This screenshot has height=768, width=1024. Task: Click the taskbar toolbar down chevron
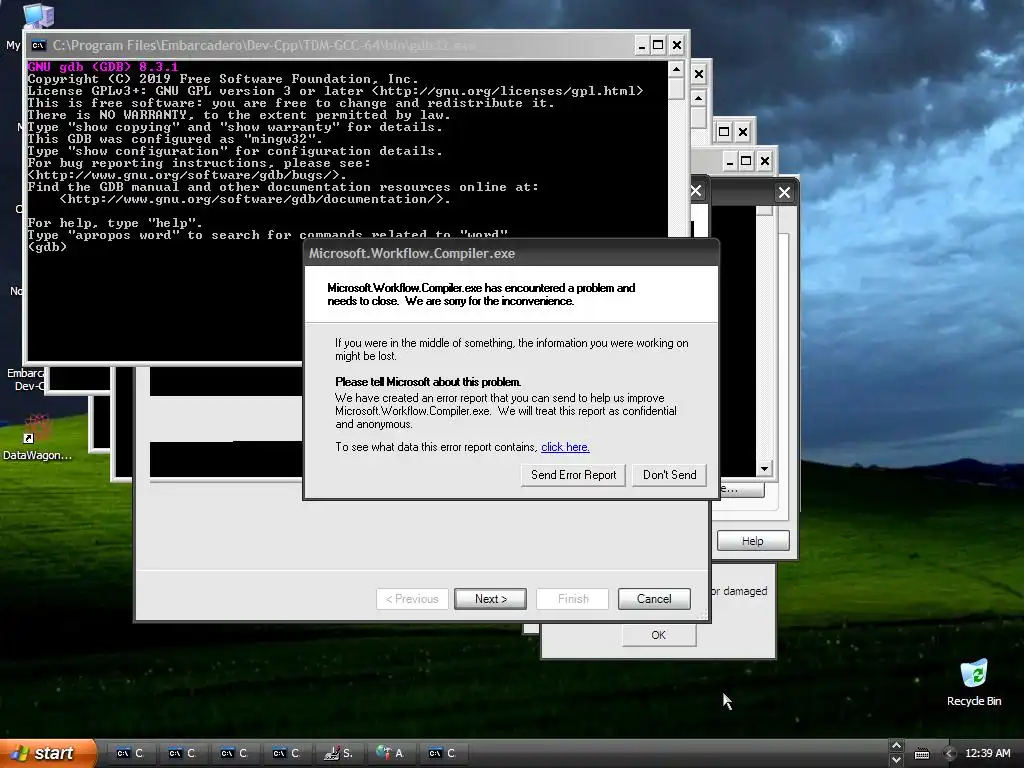pyautogui.click(x=897, y=760)
